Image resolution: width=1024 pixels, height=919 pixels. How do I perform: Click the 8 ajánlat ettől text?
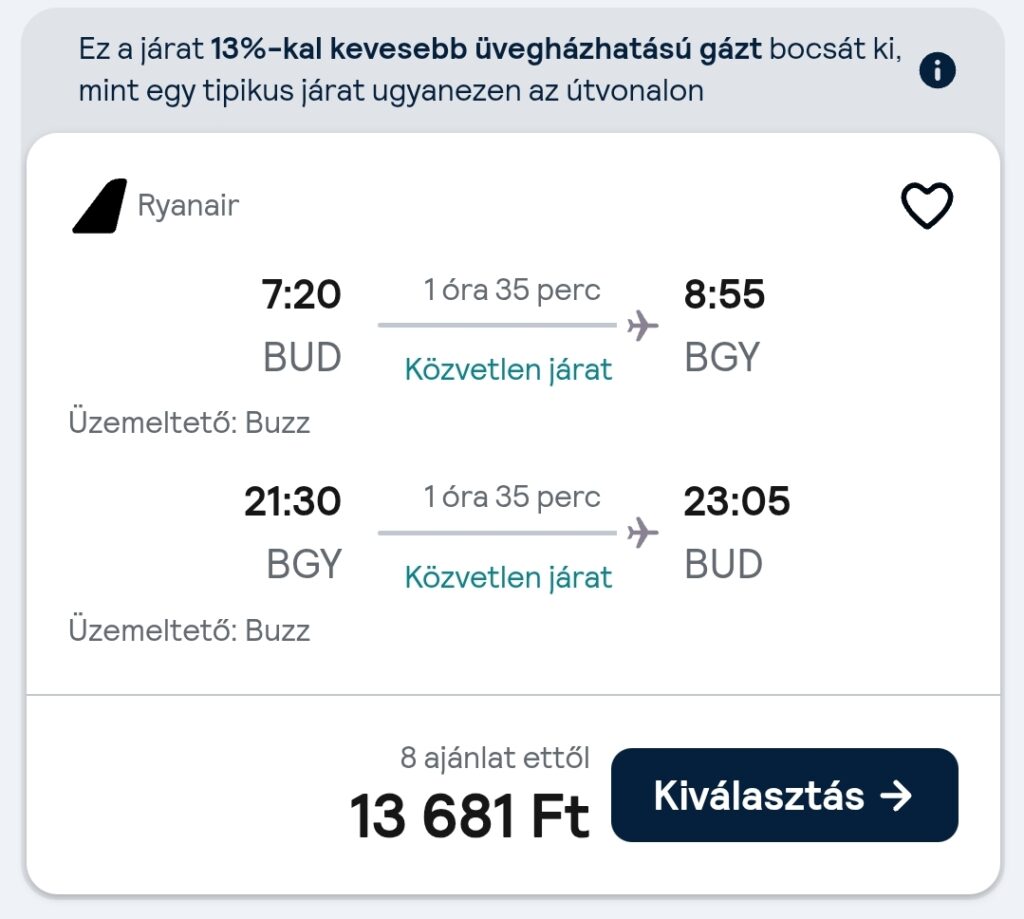pyautogui.click(x=495, y=758)
